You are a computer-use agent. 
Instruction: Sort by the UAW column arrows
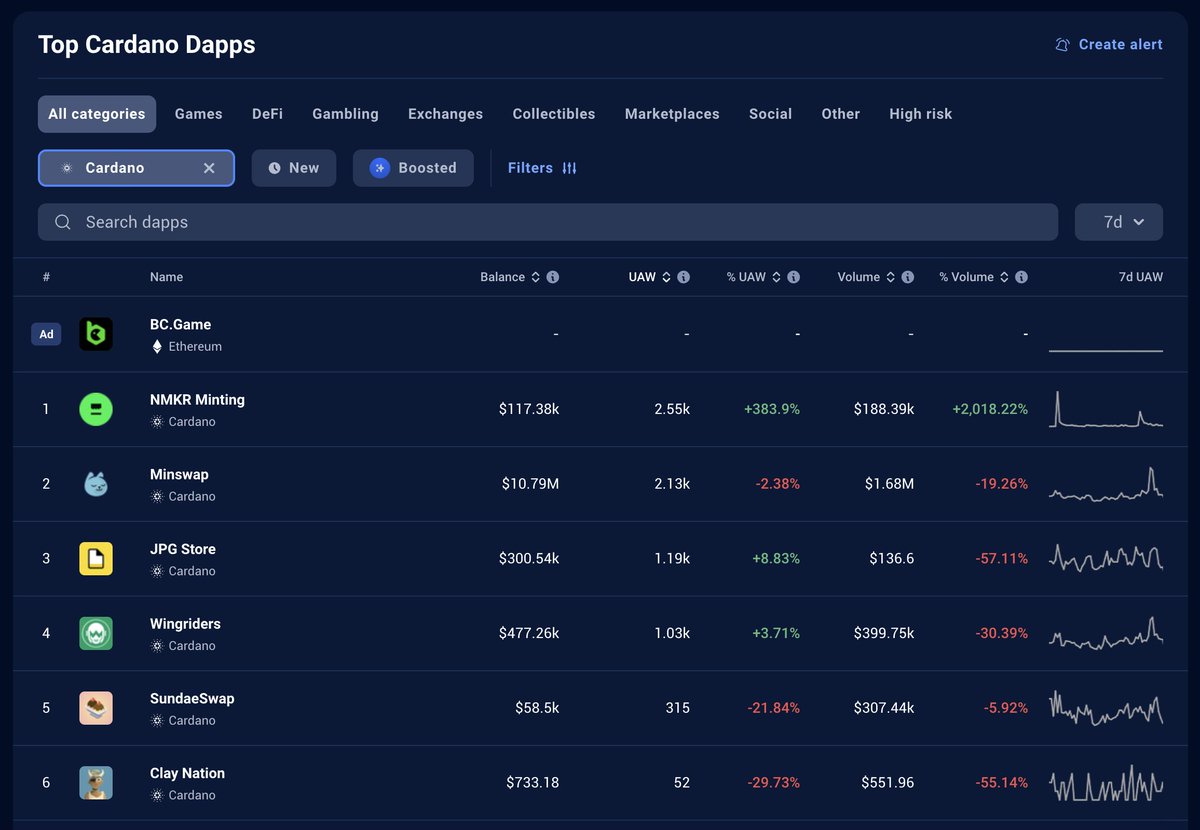point(666,277)
